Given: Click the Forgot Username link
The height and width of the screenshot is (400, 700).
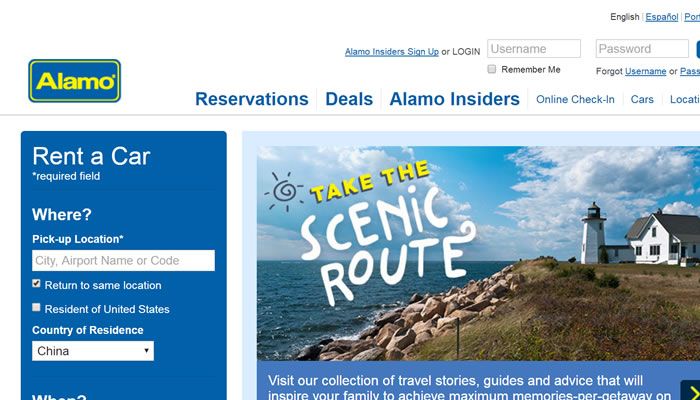Looking at the screenshot, I should click(x=645, y=71).
